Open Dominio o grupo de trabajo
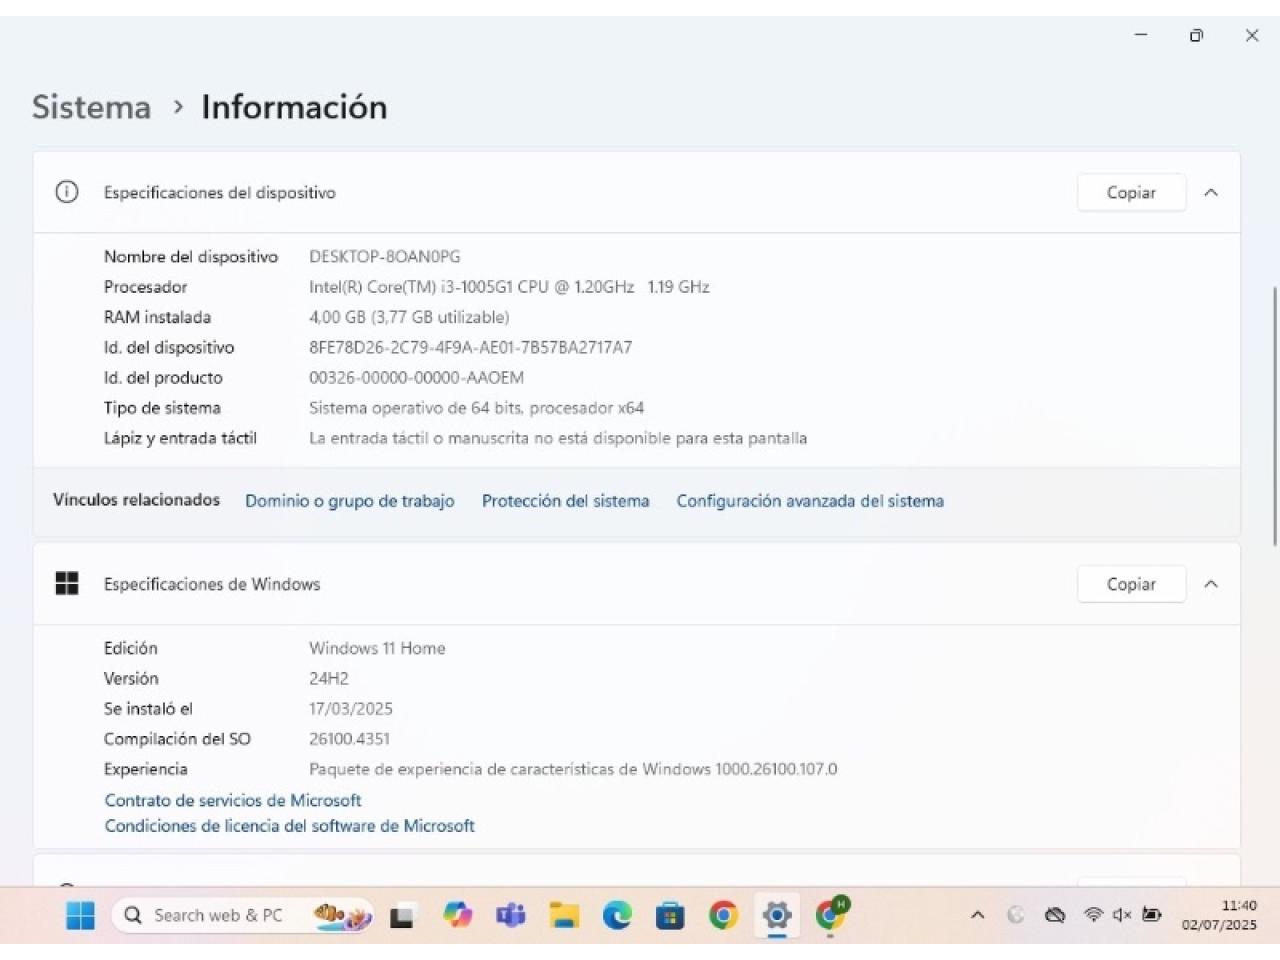The image size is (1280, 960). [350, 501]
